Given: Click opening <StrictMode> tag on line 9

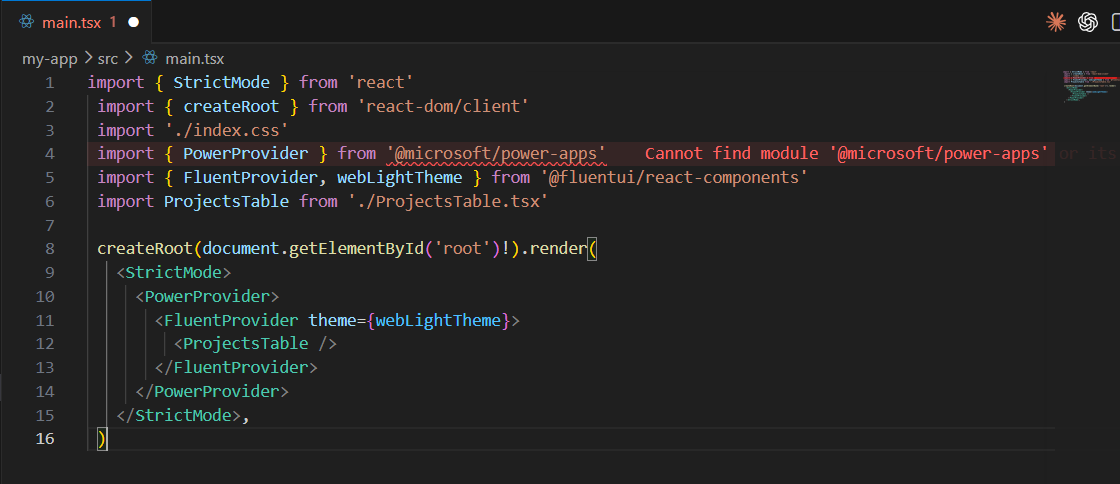Looking at the screenshot, I should click(x=174, y=273).
